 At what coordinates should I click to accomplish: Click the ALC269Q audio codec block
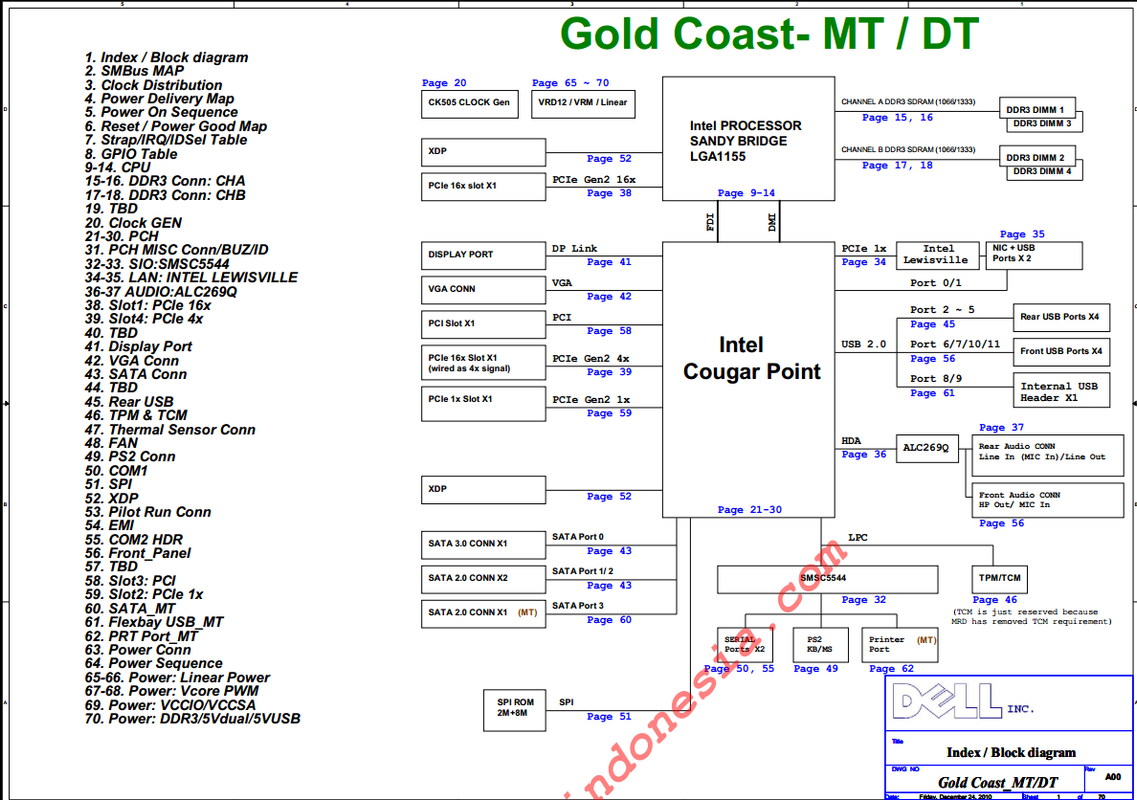pos(927,448)
